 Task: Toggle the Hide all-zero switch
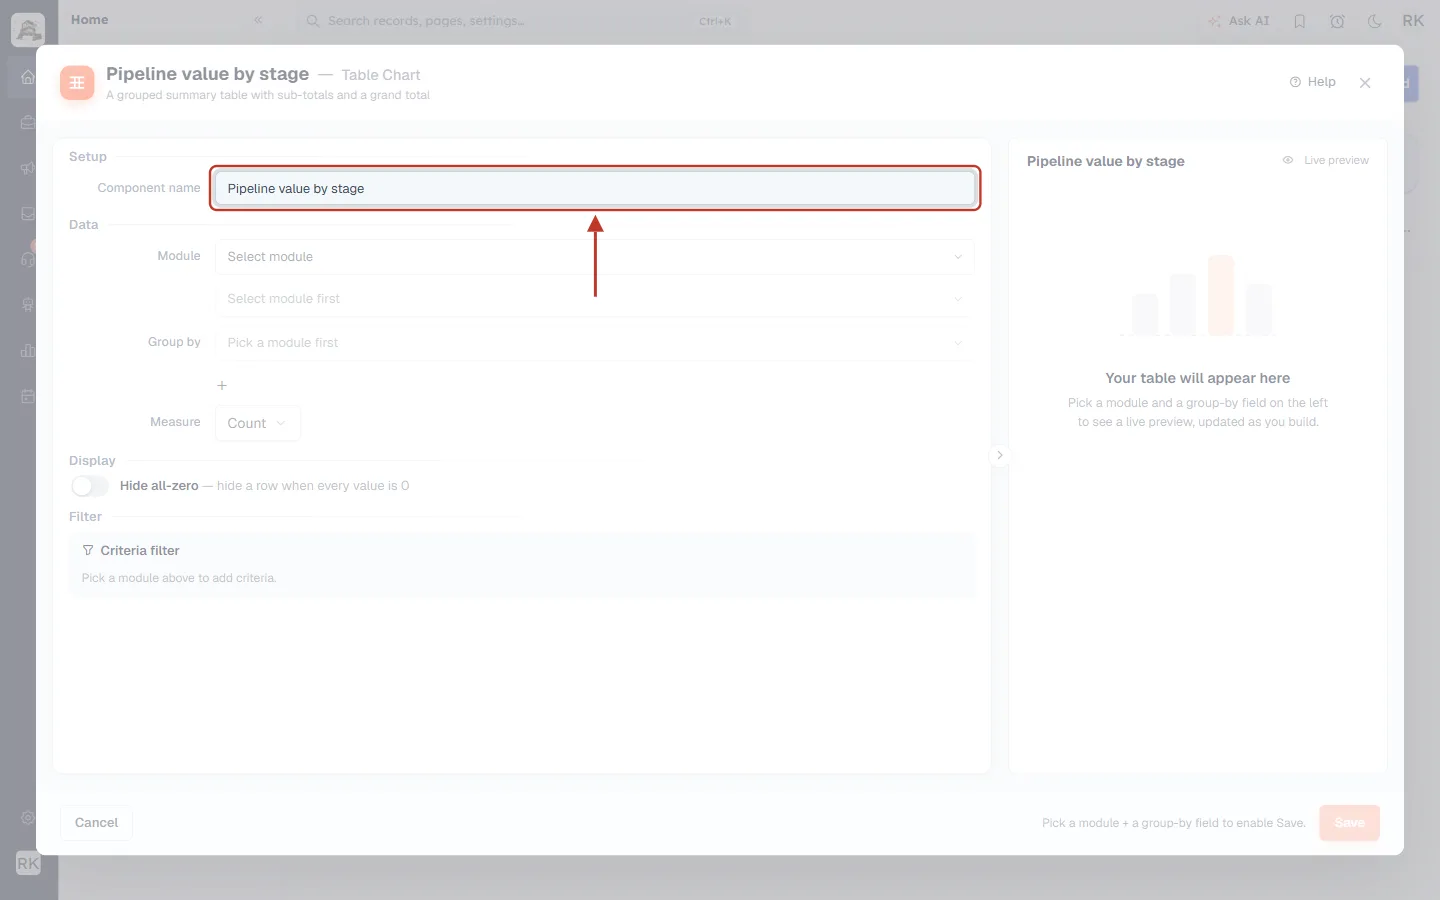point(90,486)
